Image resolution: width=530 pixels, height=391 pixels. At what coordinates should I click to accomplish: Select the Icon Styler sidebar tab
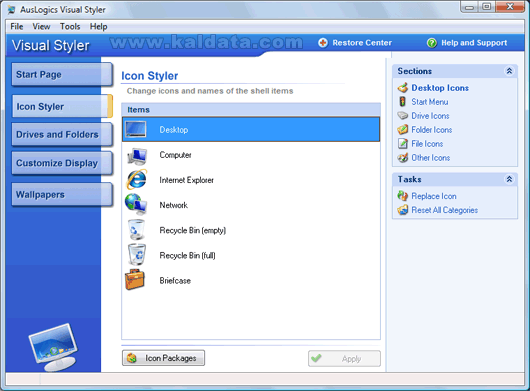[x=62, y=106]
